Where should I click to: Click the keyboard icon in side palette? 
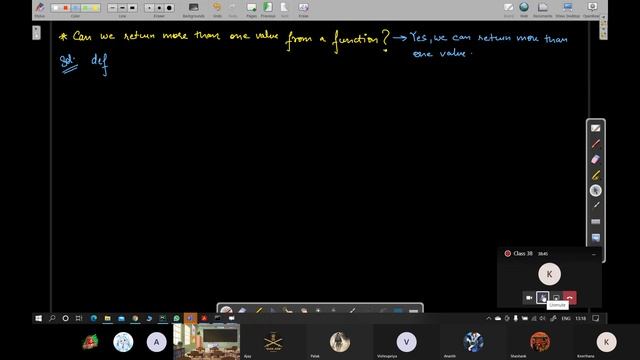click(x=596, y=221)
